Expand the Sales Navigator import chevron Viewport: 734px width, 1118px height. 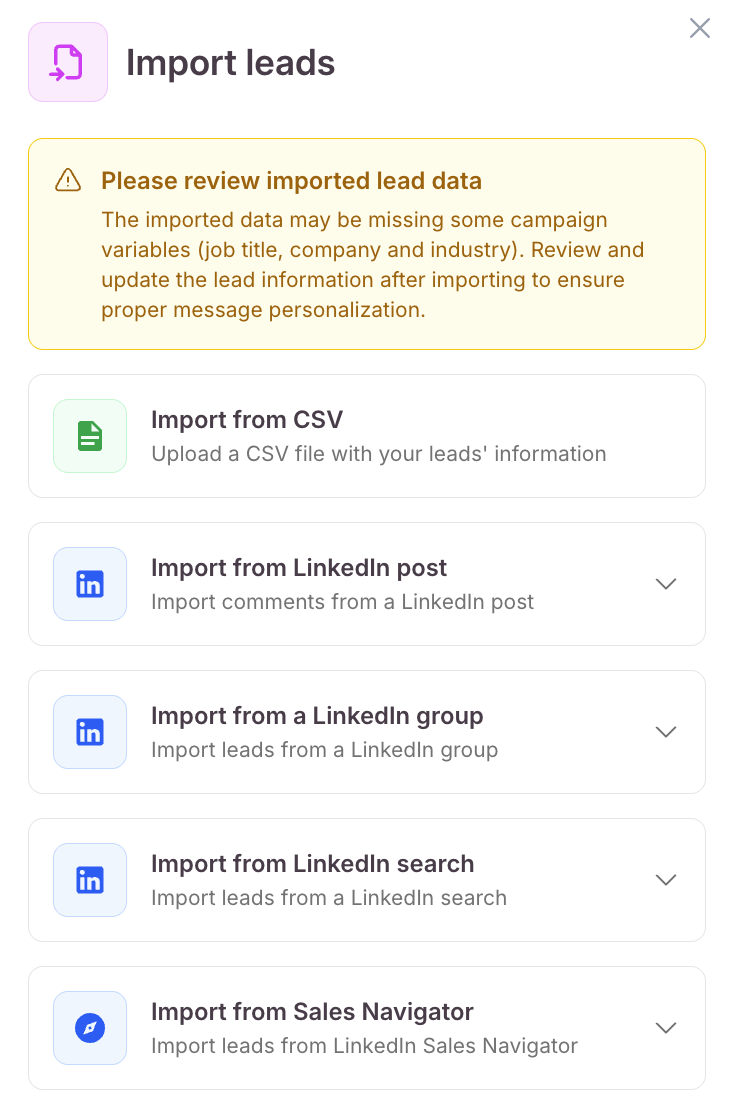[x=666, y=1027]
